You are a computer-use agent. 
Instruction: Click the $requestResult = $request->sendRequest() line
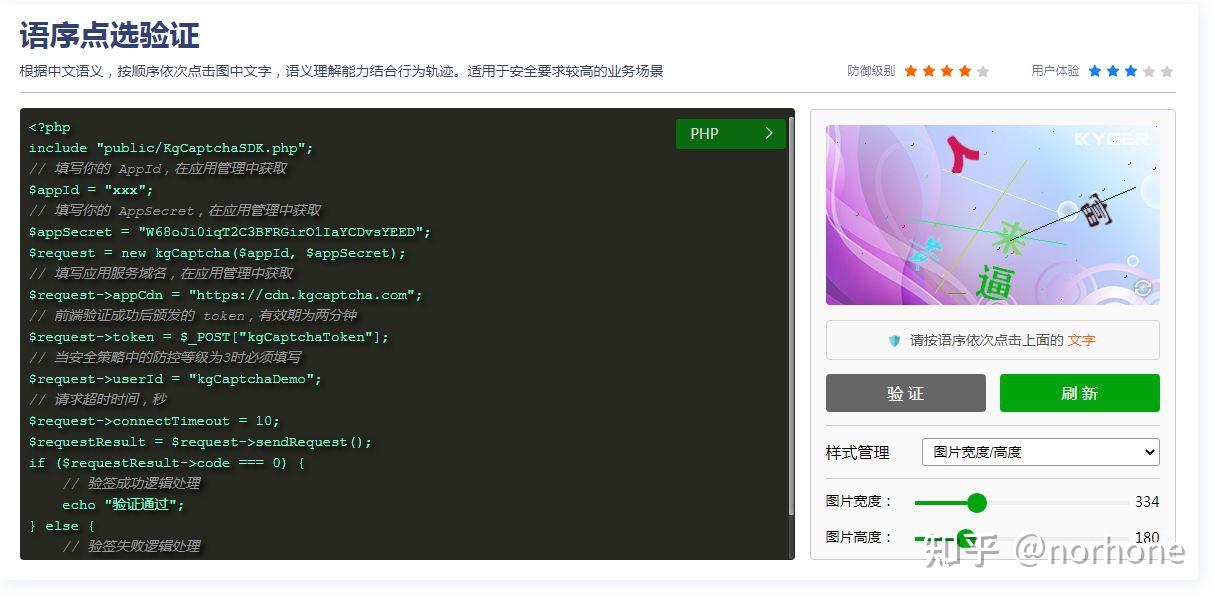coord(200,442)
